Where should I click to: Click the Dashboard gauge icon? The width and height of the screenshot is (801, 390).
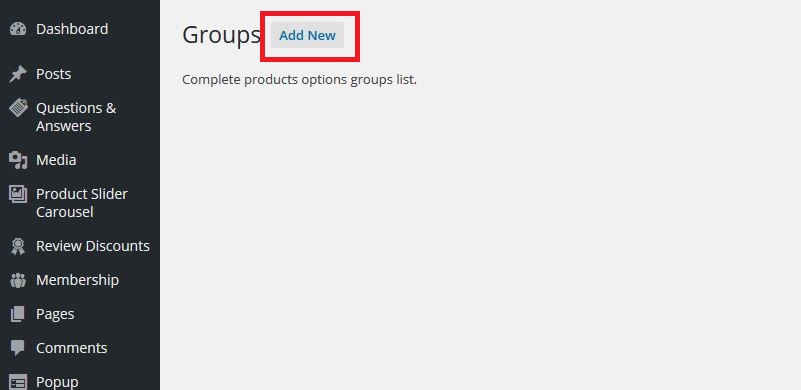pyautogui.click(x=18, y=29)
